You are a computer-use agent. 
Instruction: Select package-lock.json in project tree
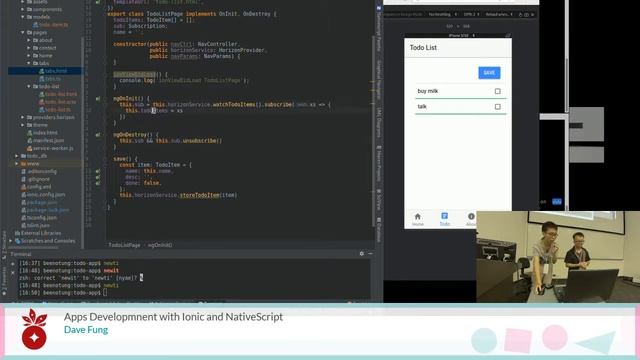pos(45,210)
